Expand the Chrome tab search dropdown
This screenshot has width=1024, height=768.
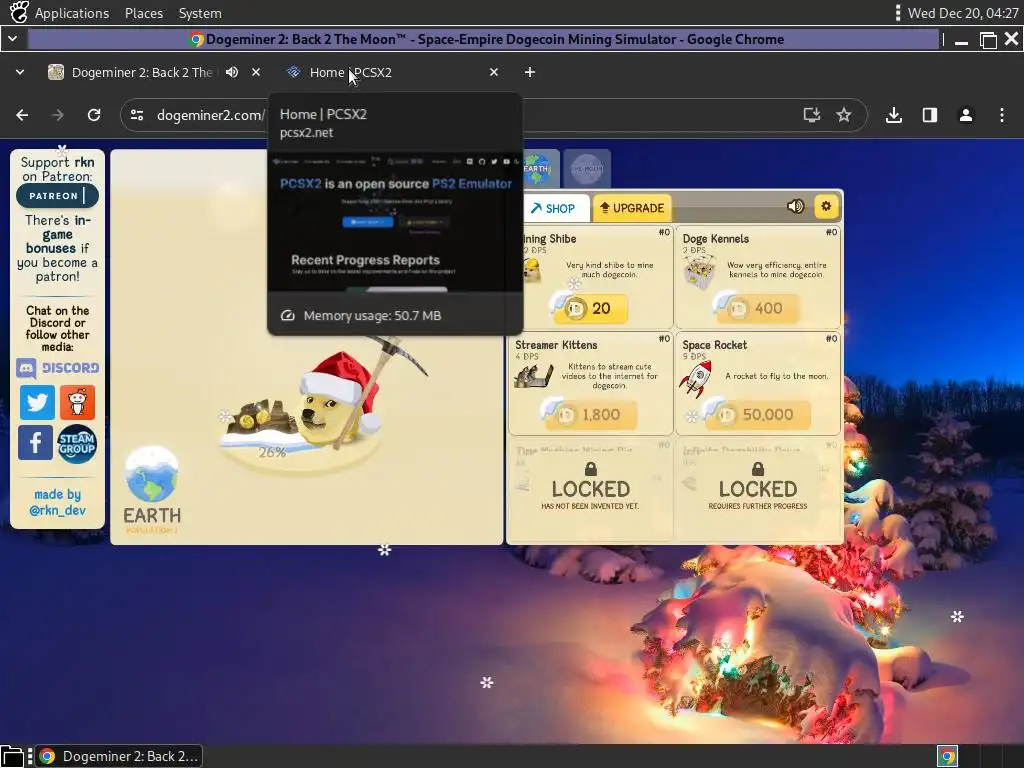click(x=20, y=72)
